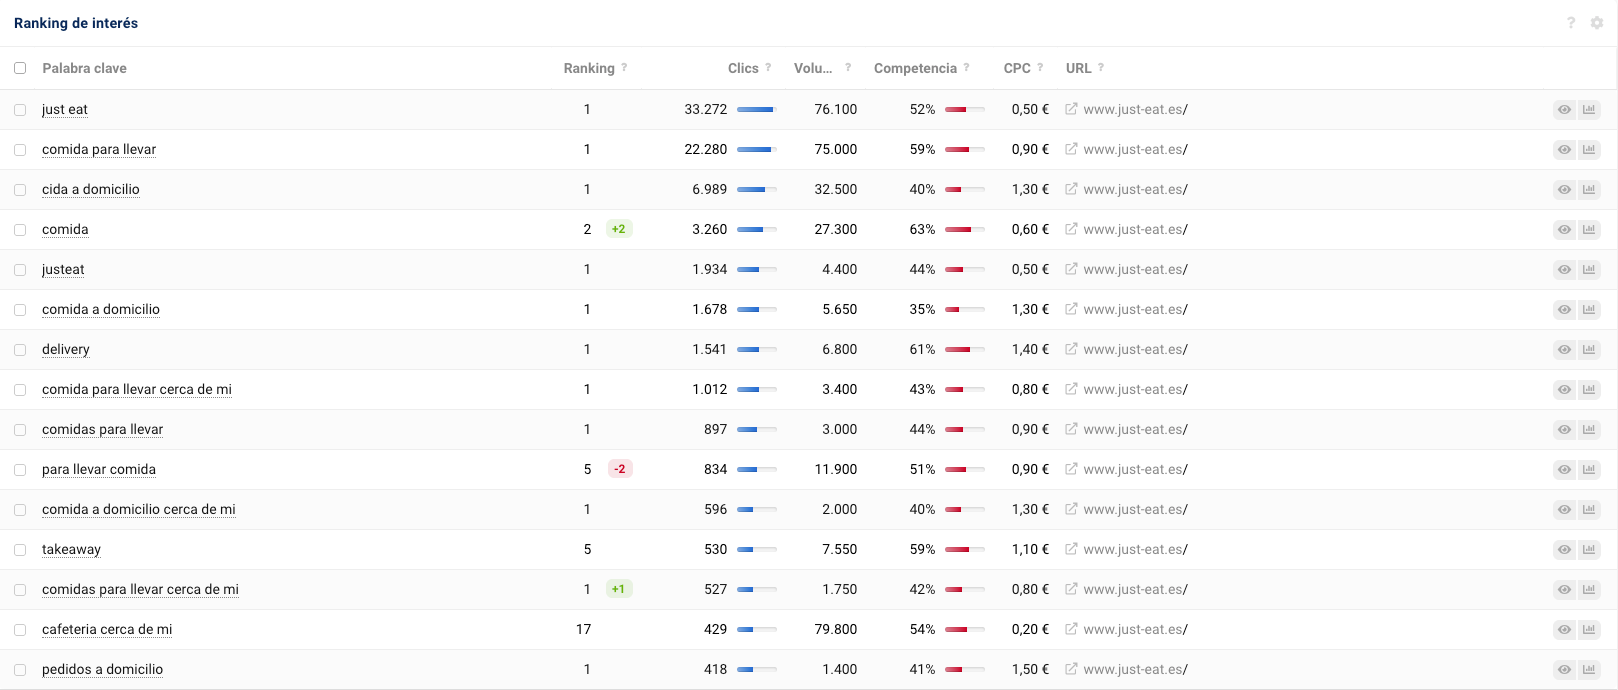Screen dimensions: 1618x690
Task: Click the red competition bar for just eat
Action: (x=961, y=109)
